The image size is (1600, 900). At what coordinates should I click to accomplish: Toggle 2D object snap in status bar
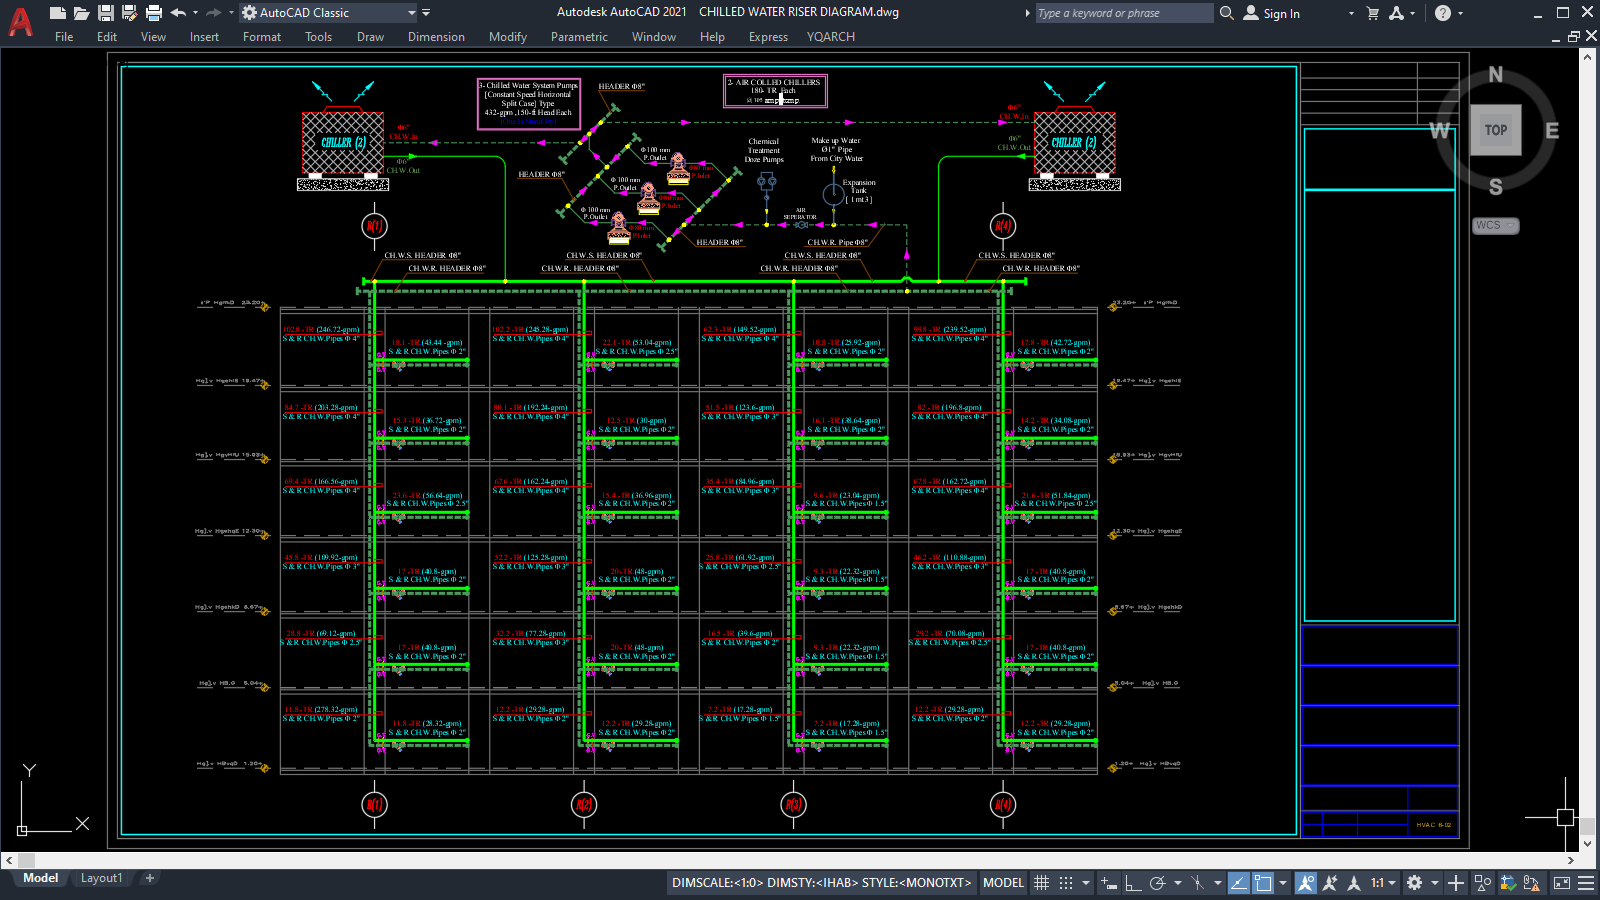click(1263, 883)
